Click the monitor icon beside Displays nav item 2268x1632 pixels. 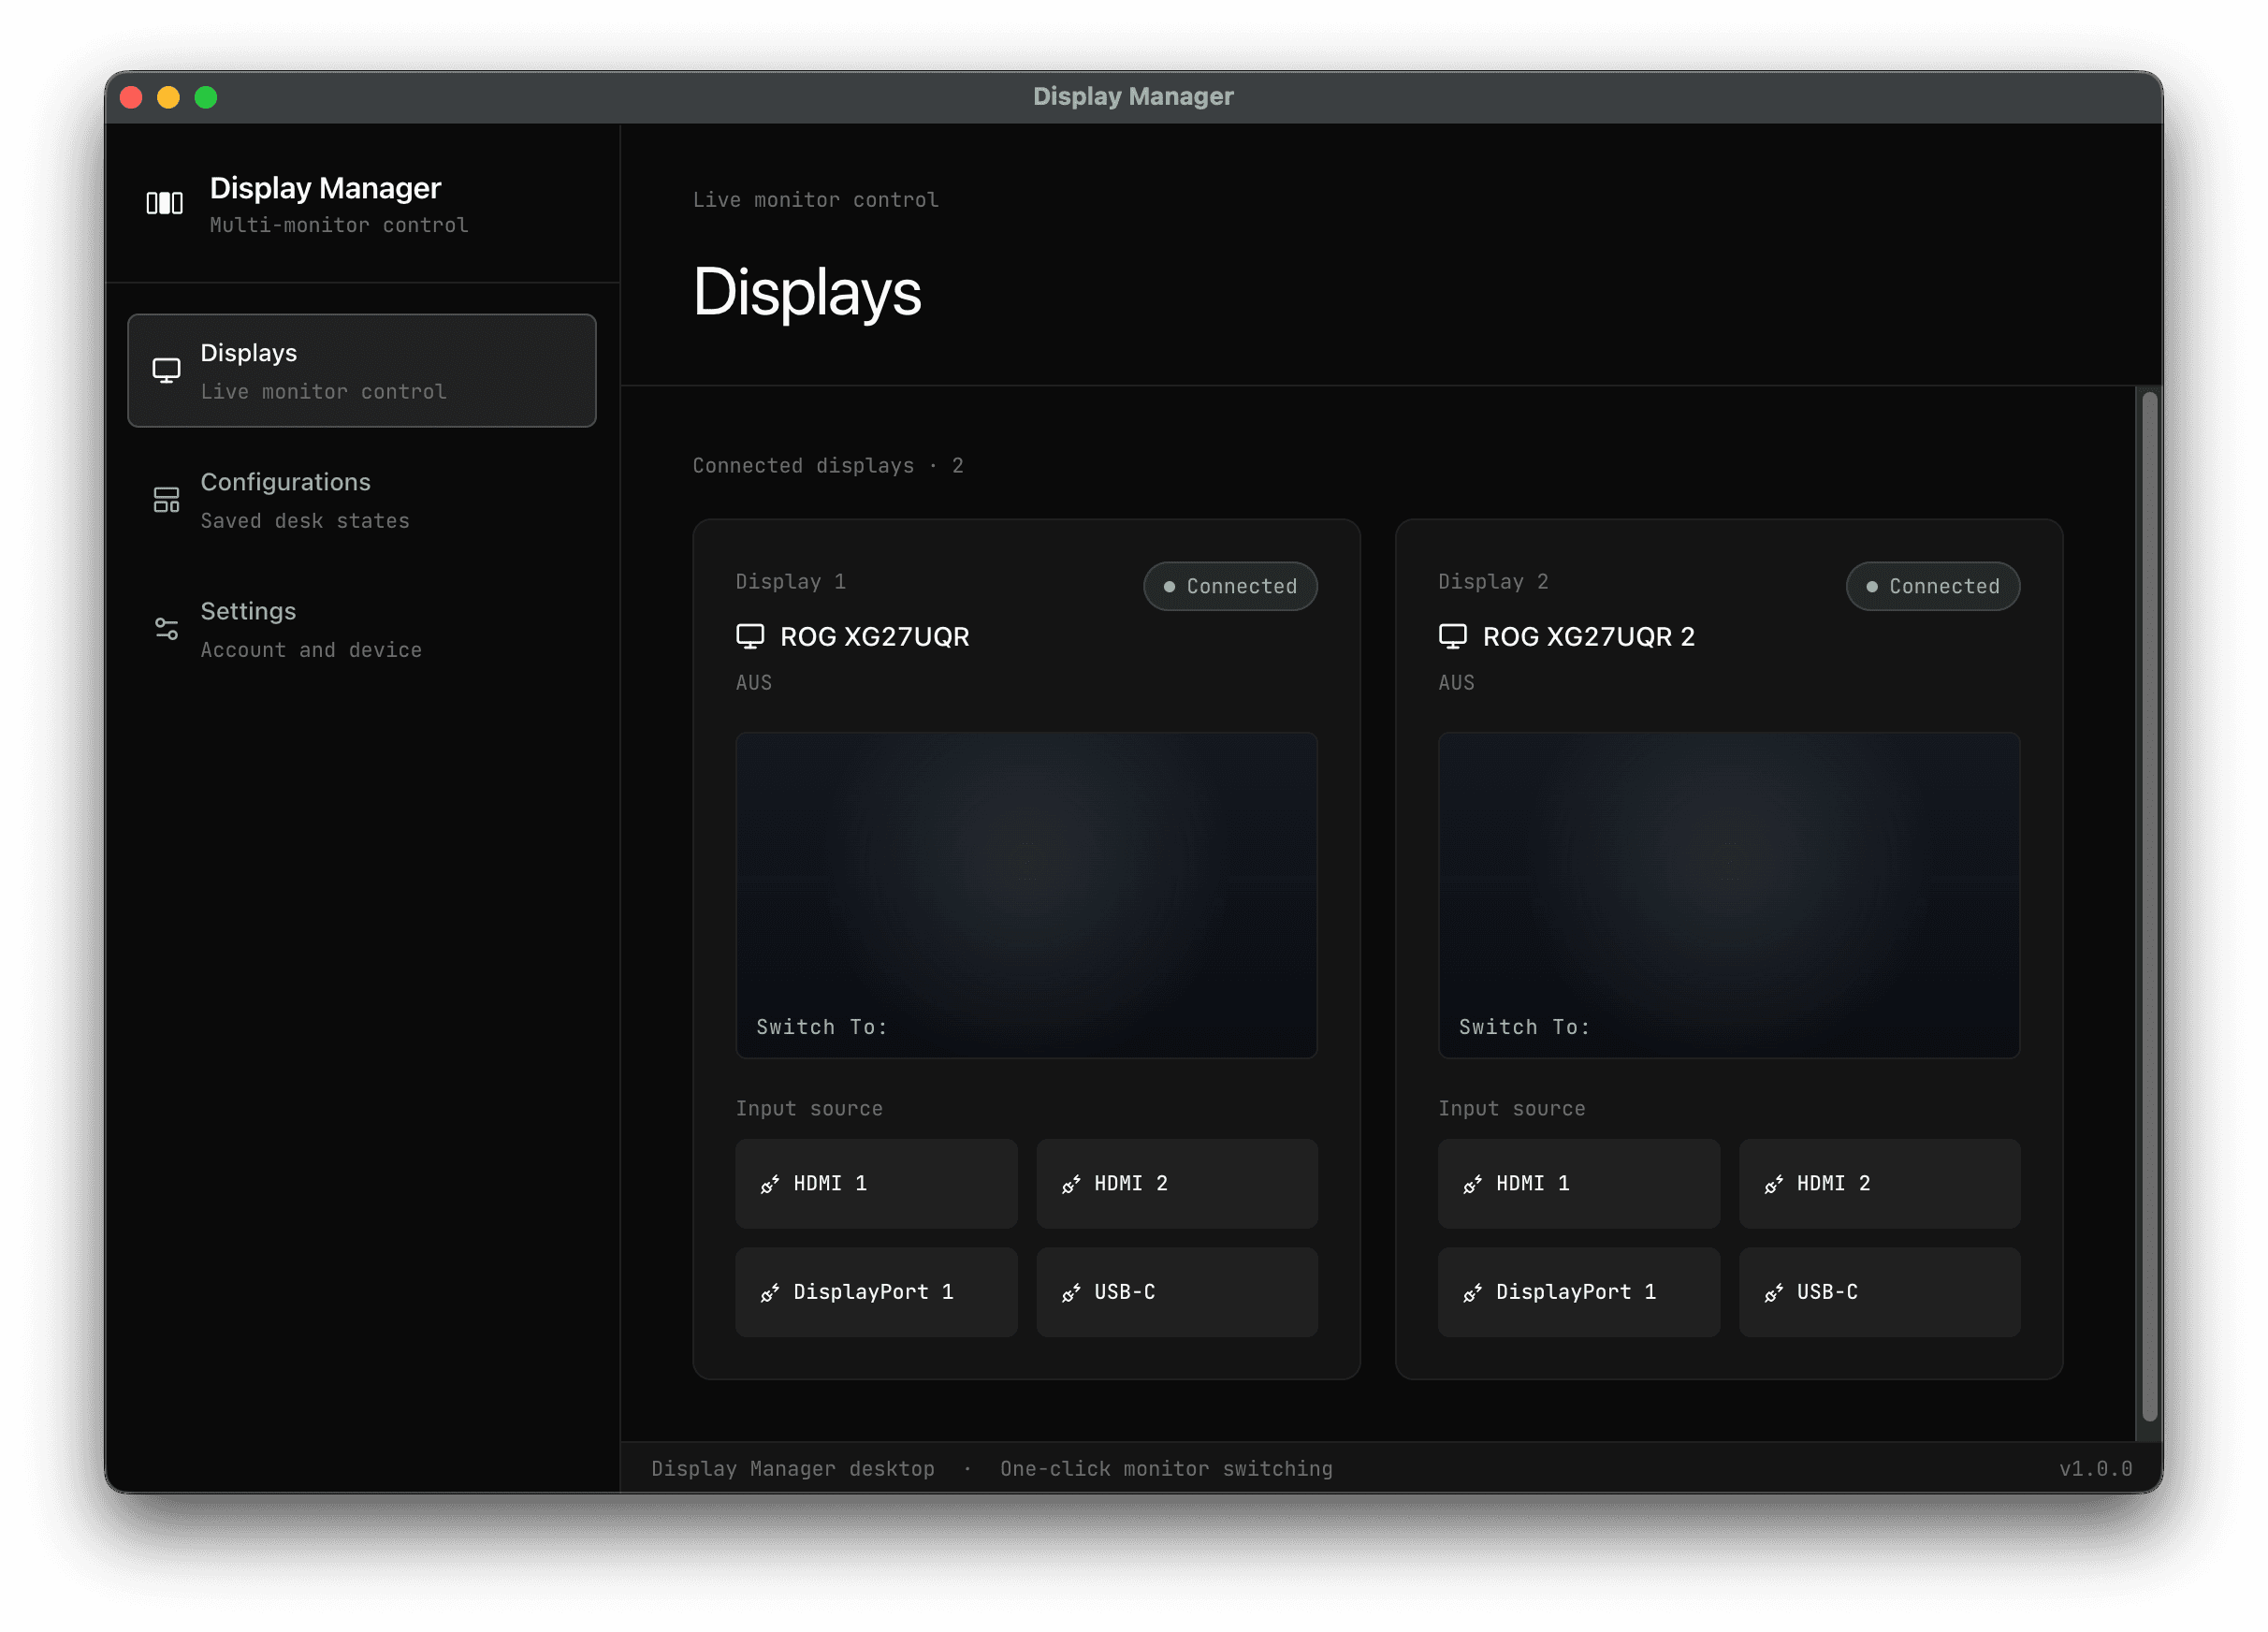[166, 371]
